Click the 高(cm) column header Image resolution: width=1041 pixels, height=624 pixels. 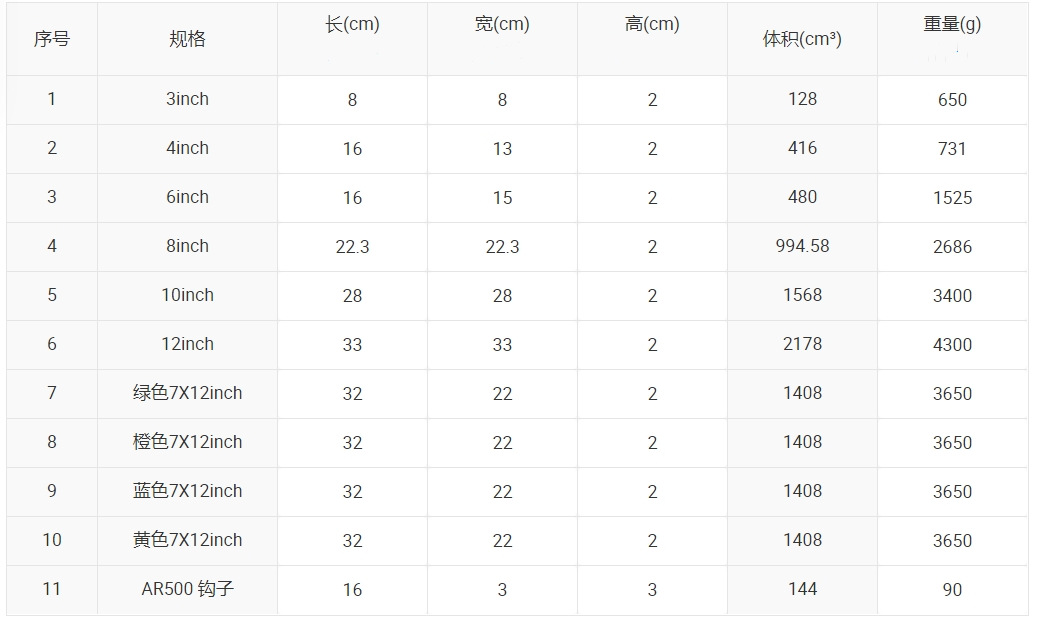(x=652, y=26)
